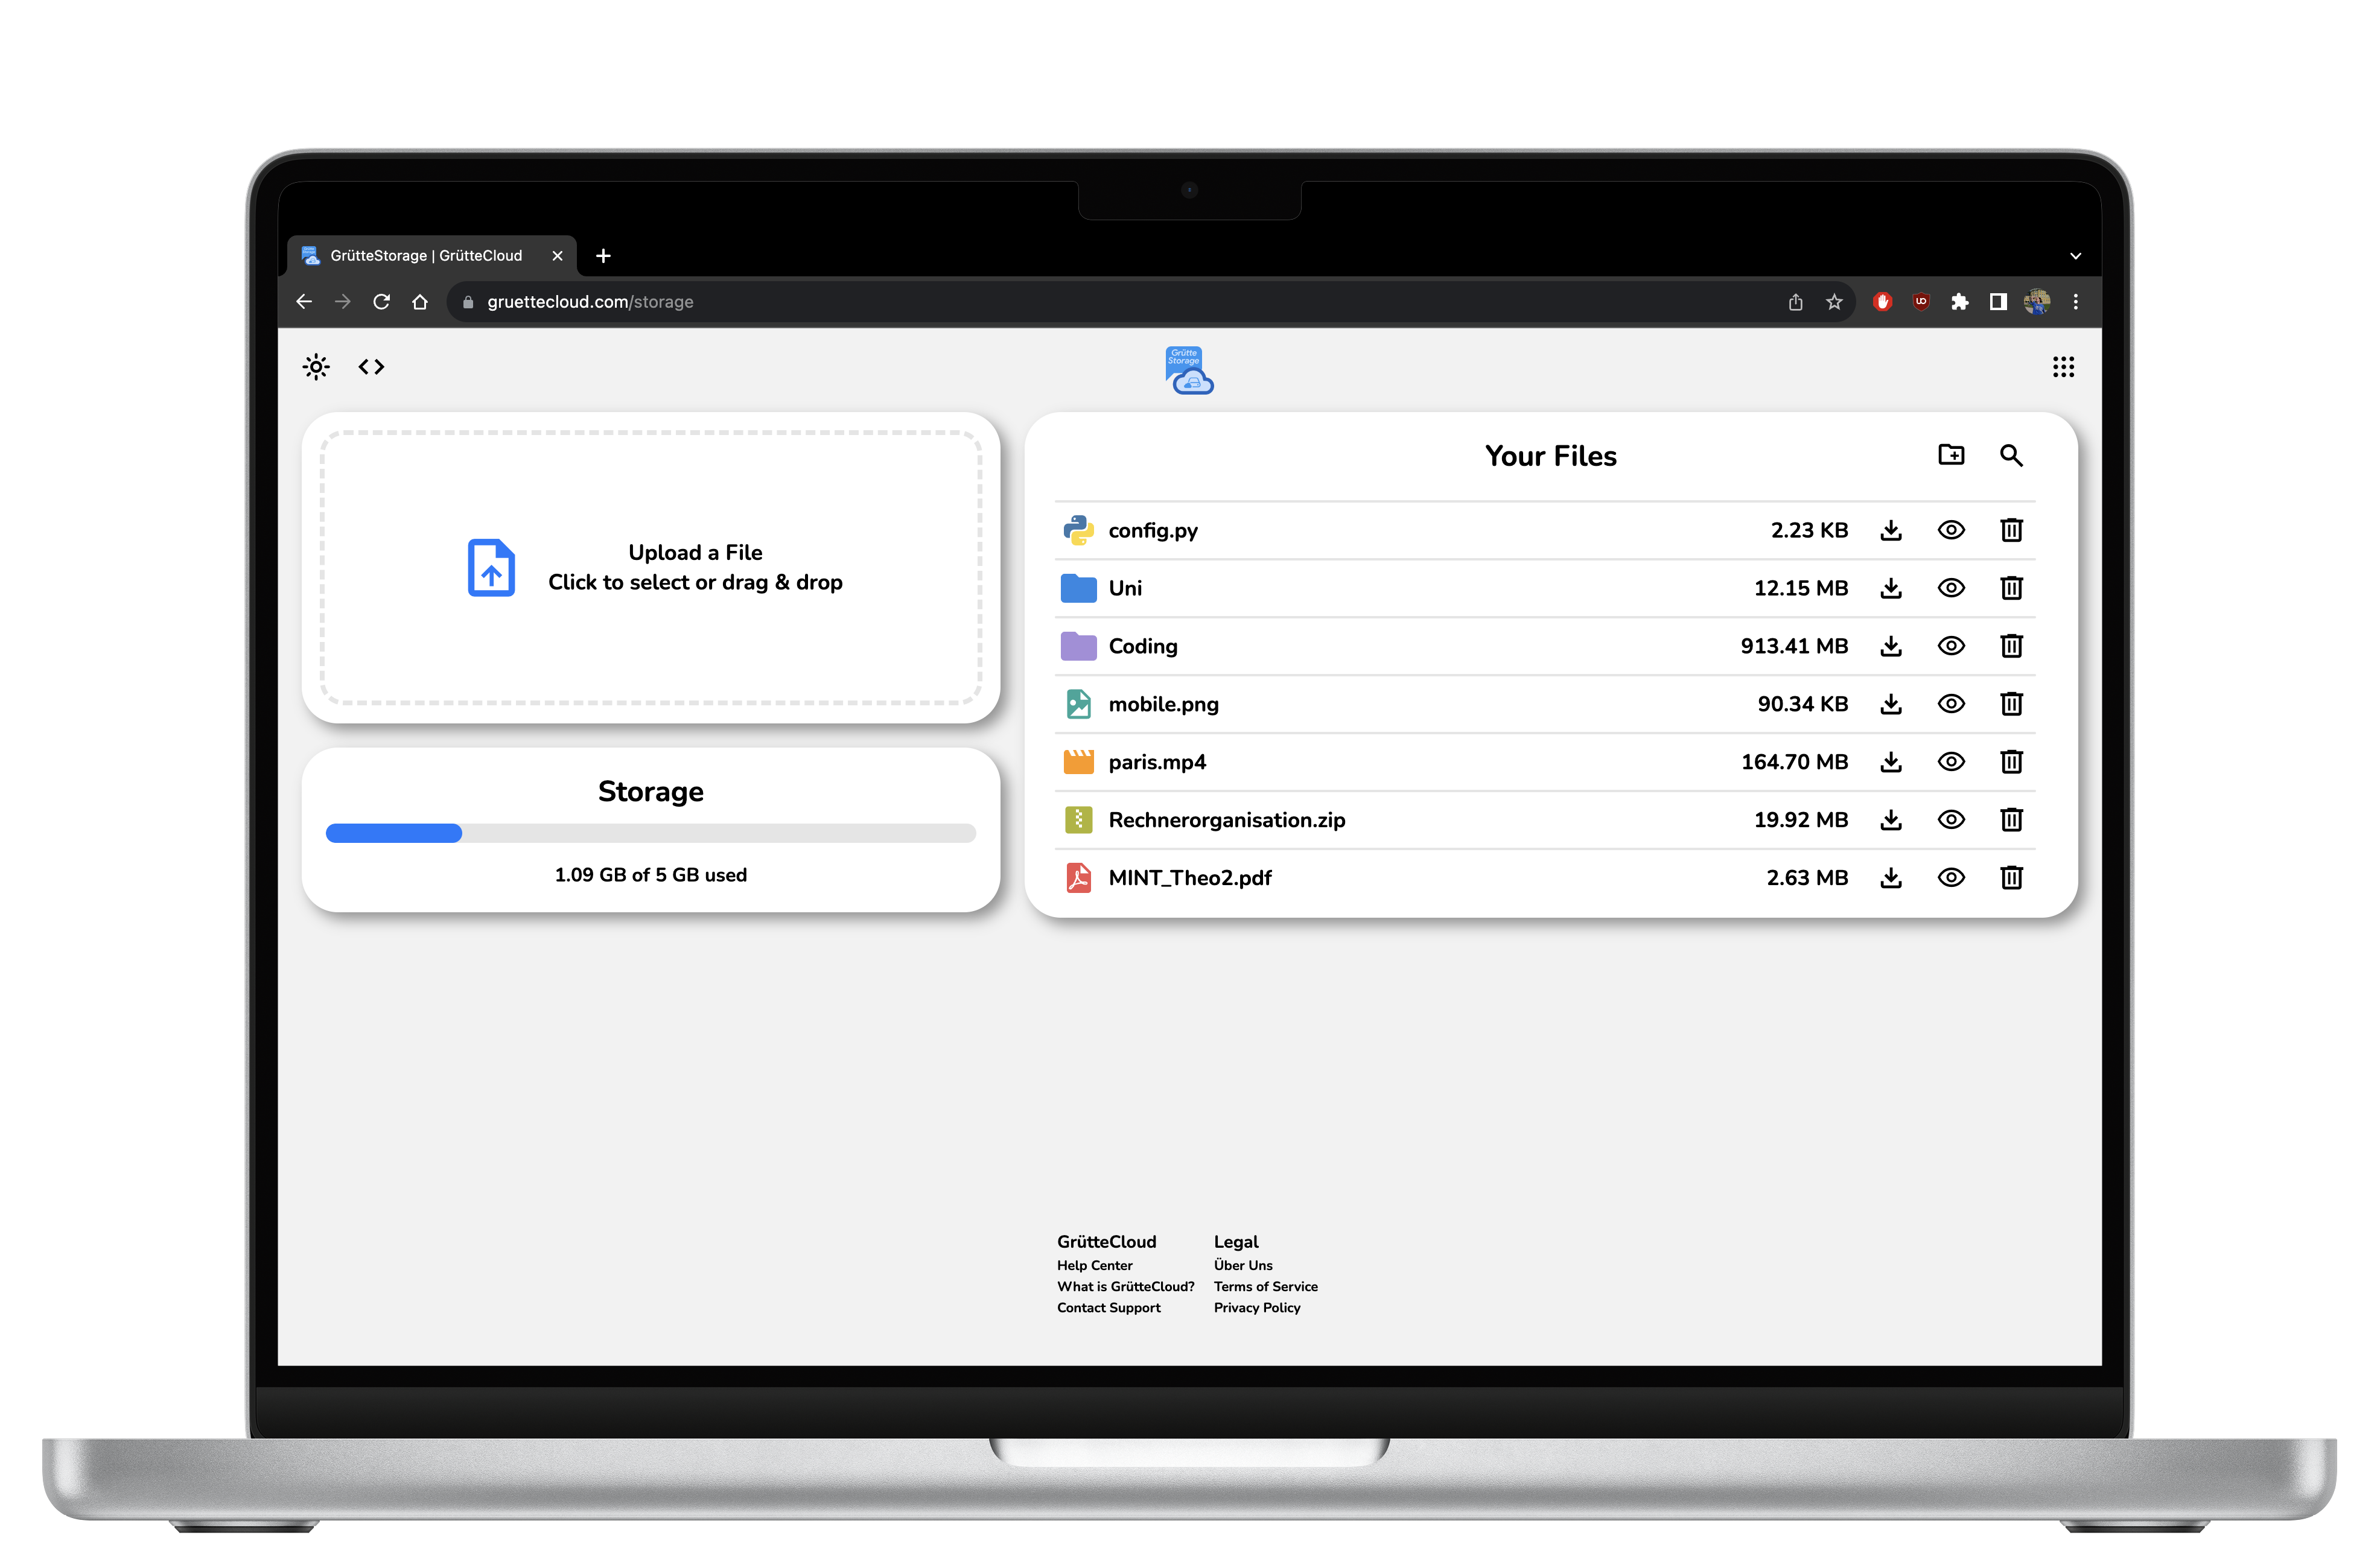Select the paris.mp4 file name
Viewport: 2380px width, 1547px height.
(1157, 763)
